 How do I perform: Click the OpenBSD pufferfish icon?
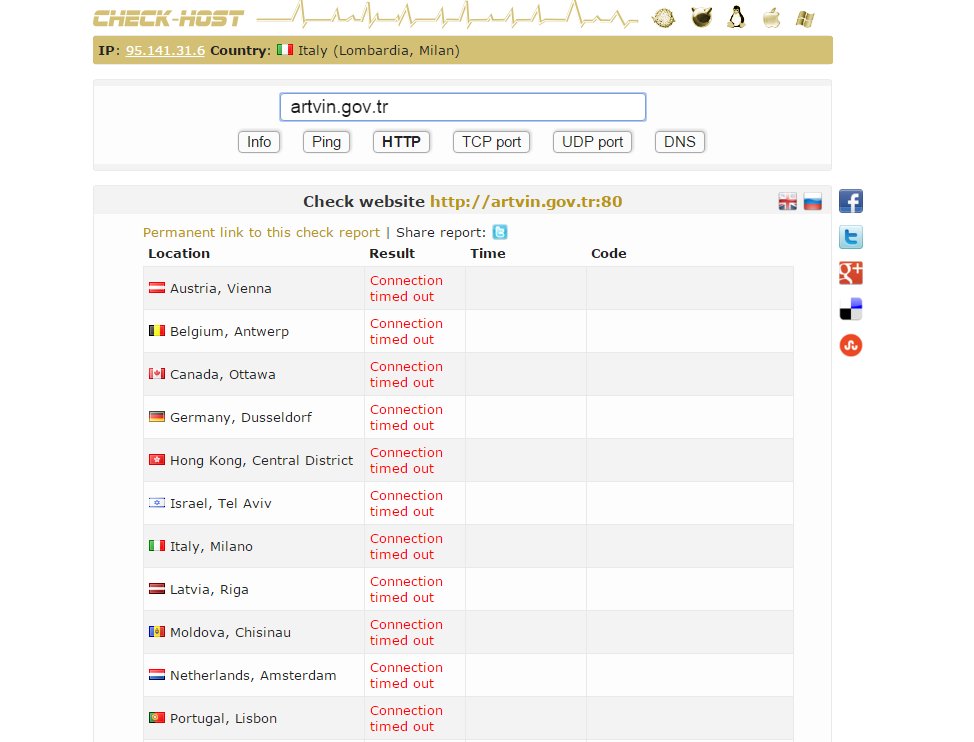(663, 18)
